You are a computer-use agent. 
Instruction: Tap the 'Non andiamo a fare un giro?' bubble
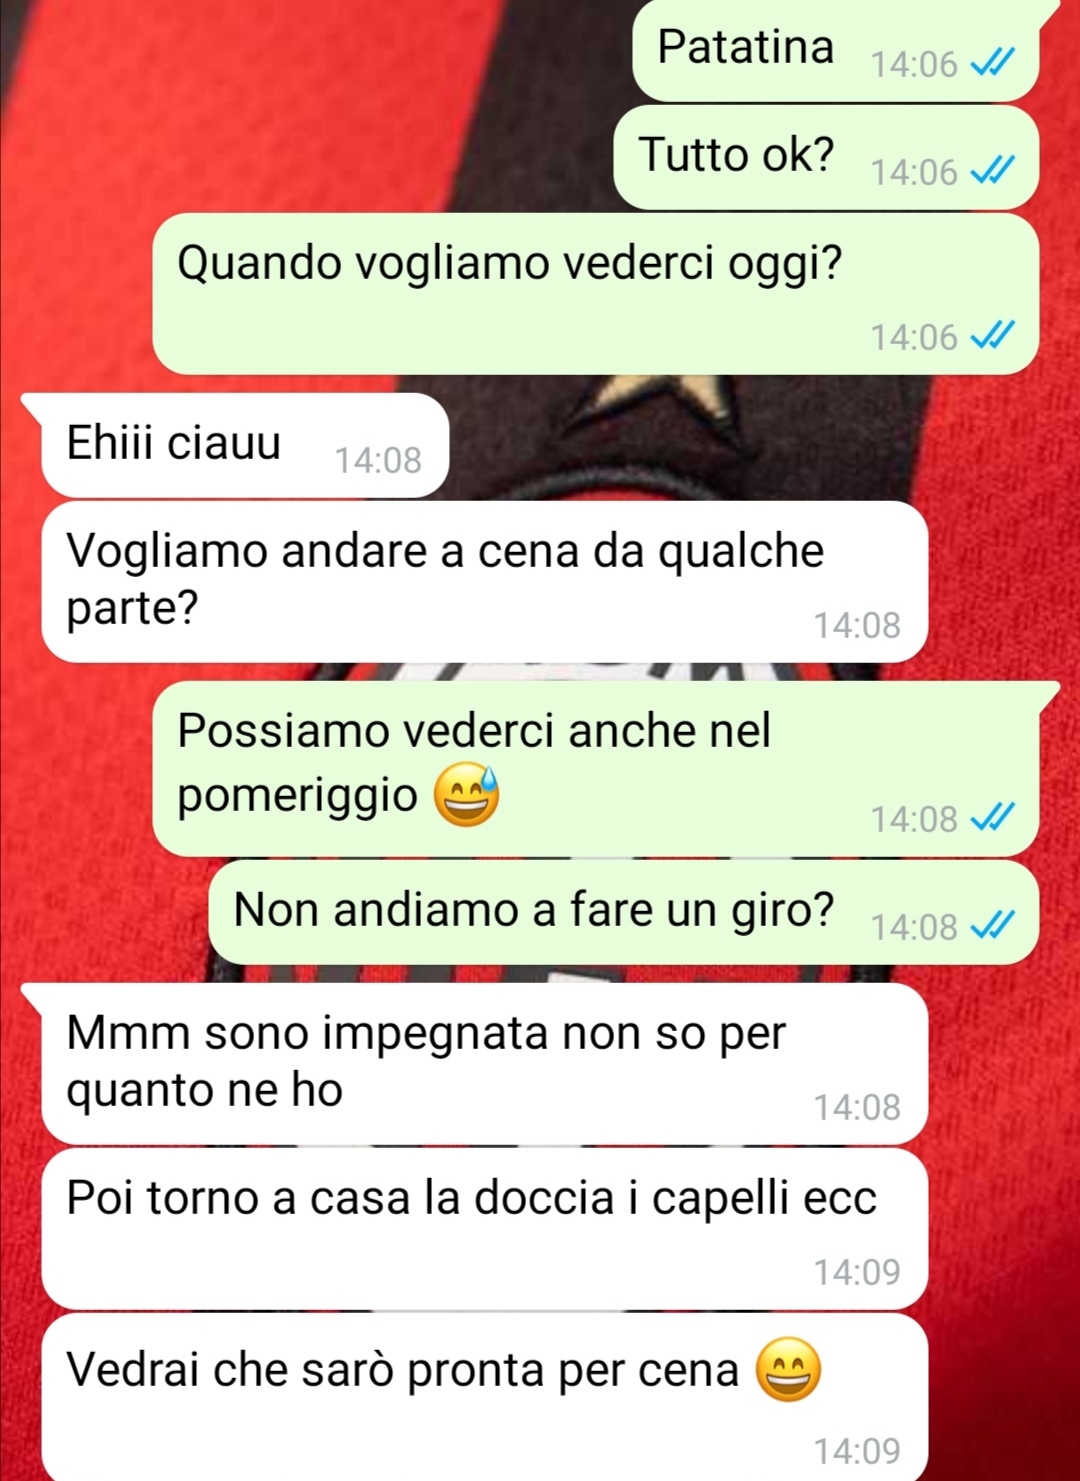click(624, 912)
